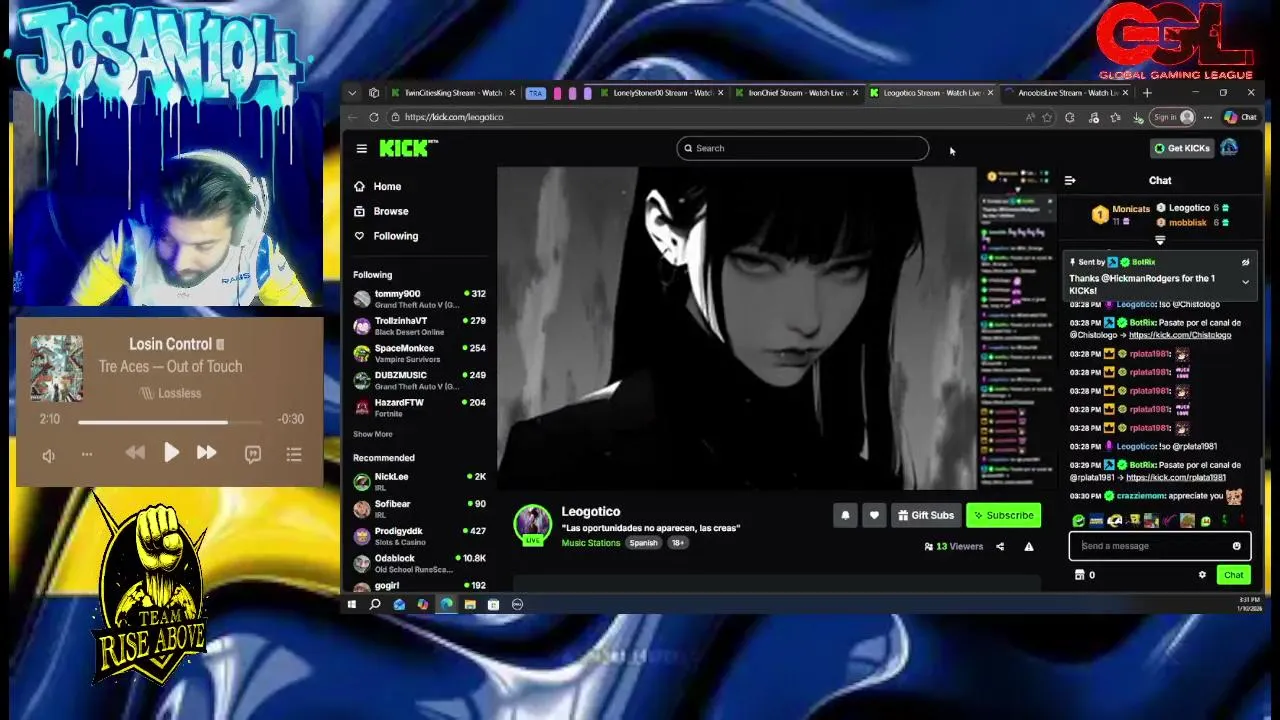Switch to the TwinCitiesKing Stream browser tab

point(453,93)
